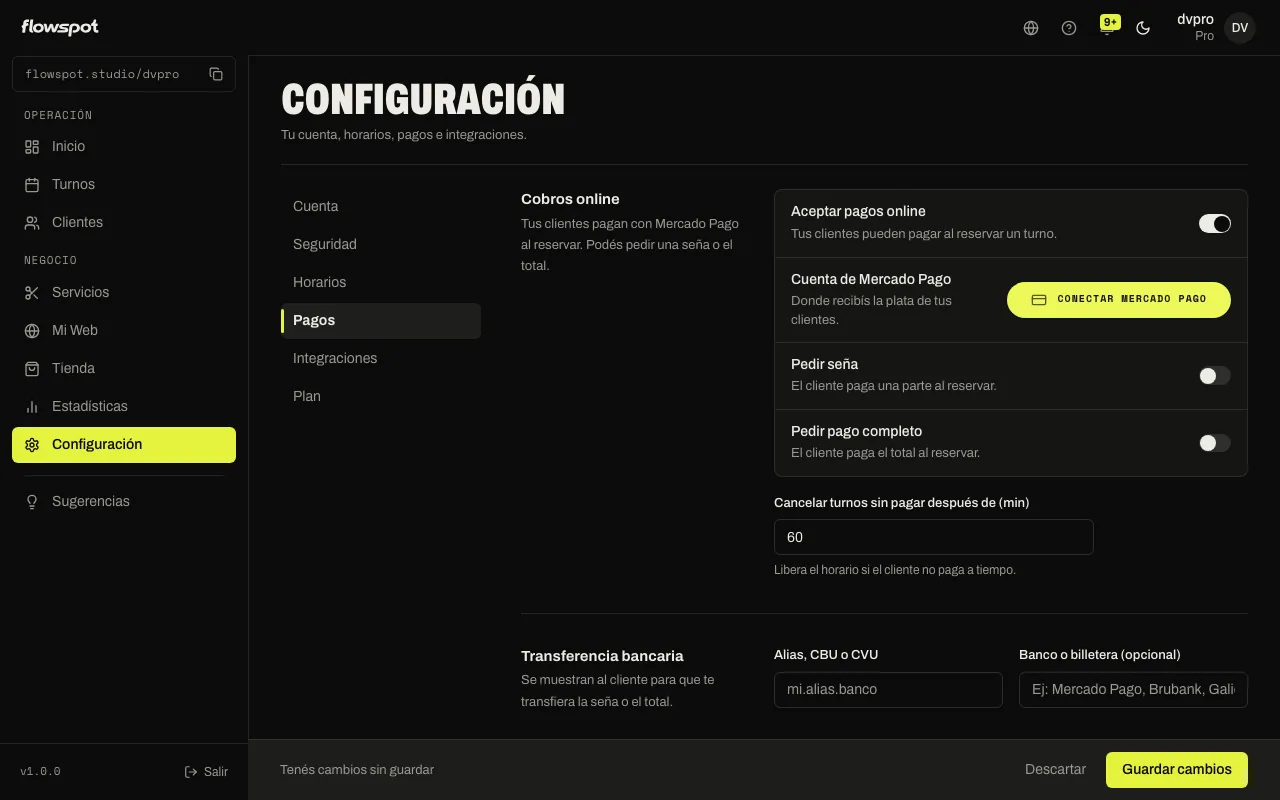Click Guardar cambios button
This screenshot has width=1280, height=800.
[x=1177, y=770]
